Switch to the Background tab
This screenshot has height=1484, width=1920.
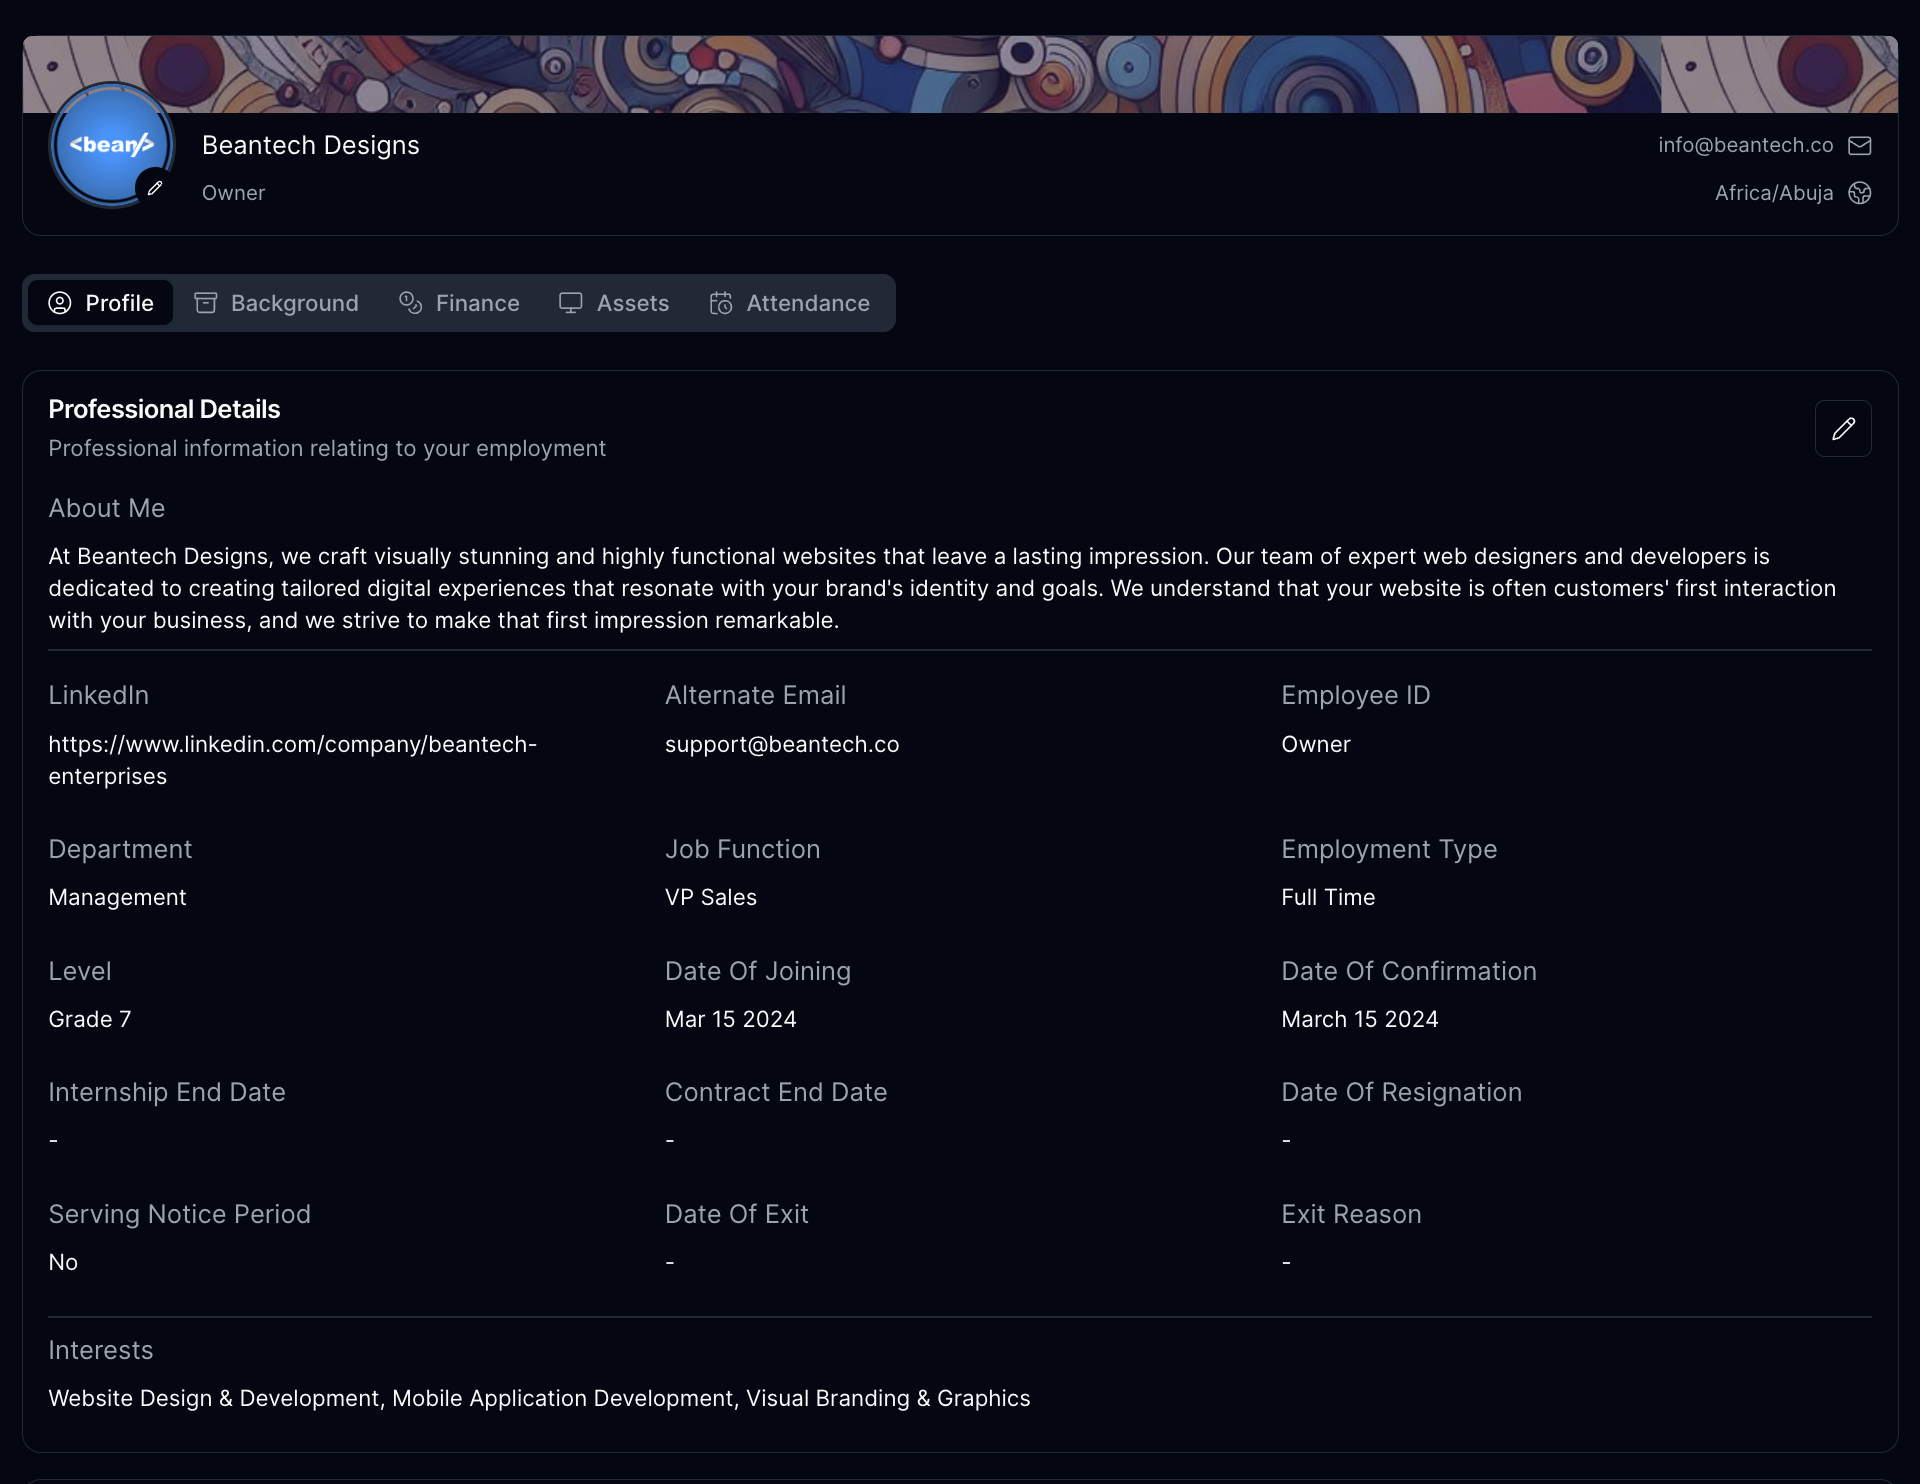click(294, 303)
